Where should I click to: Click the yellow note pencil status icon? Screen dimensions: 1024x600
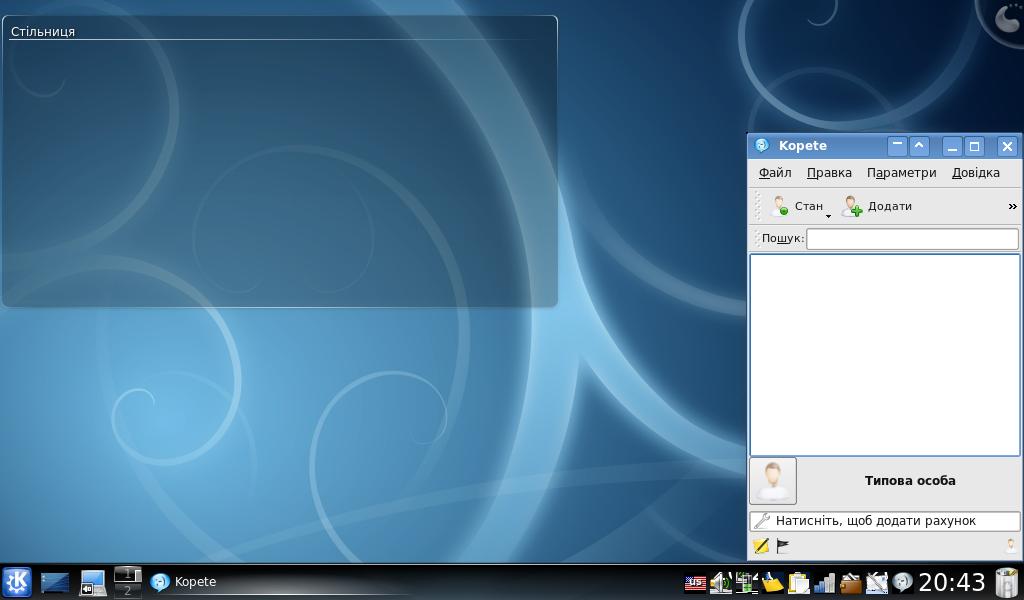pyautogui.click(x=761, y=546)
